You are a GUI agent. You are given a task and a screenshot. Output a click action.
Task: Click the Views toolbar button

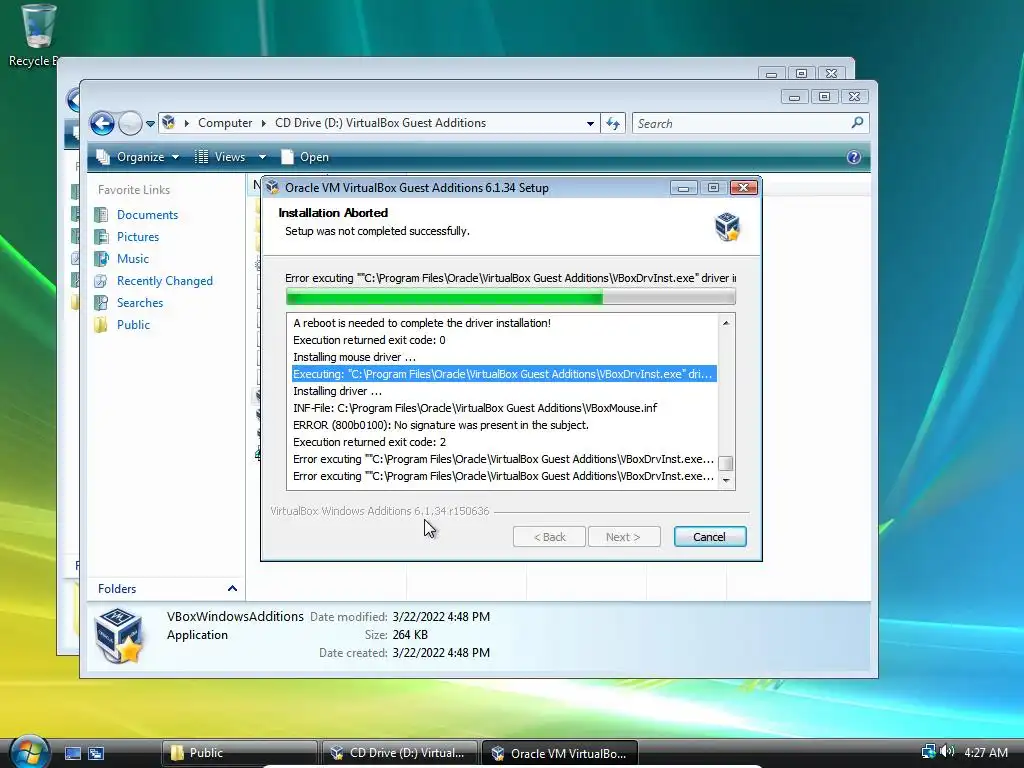221,157
